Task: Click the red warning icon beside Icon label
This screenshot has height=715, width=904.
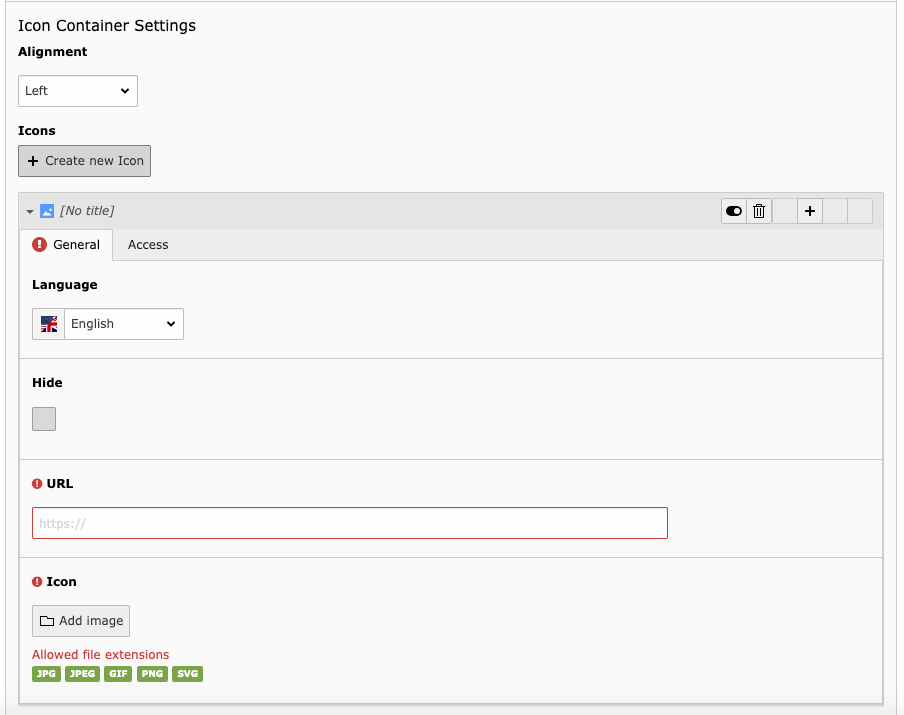Action: point(37,582)
